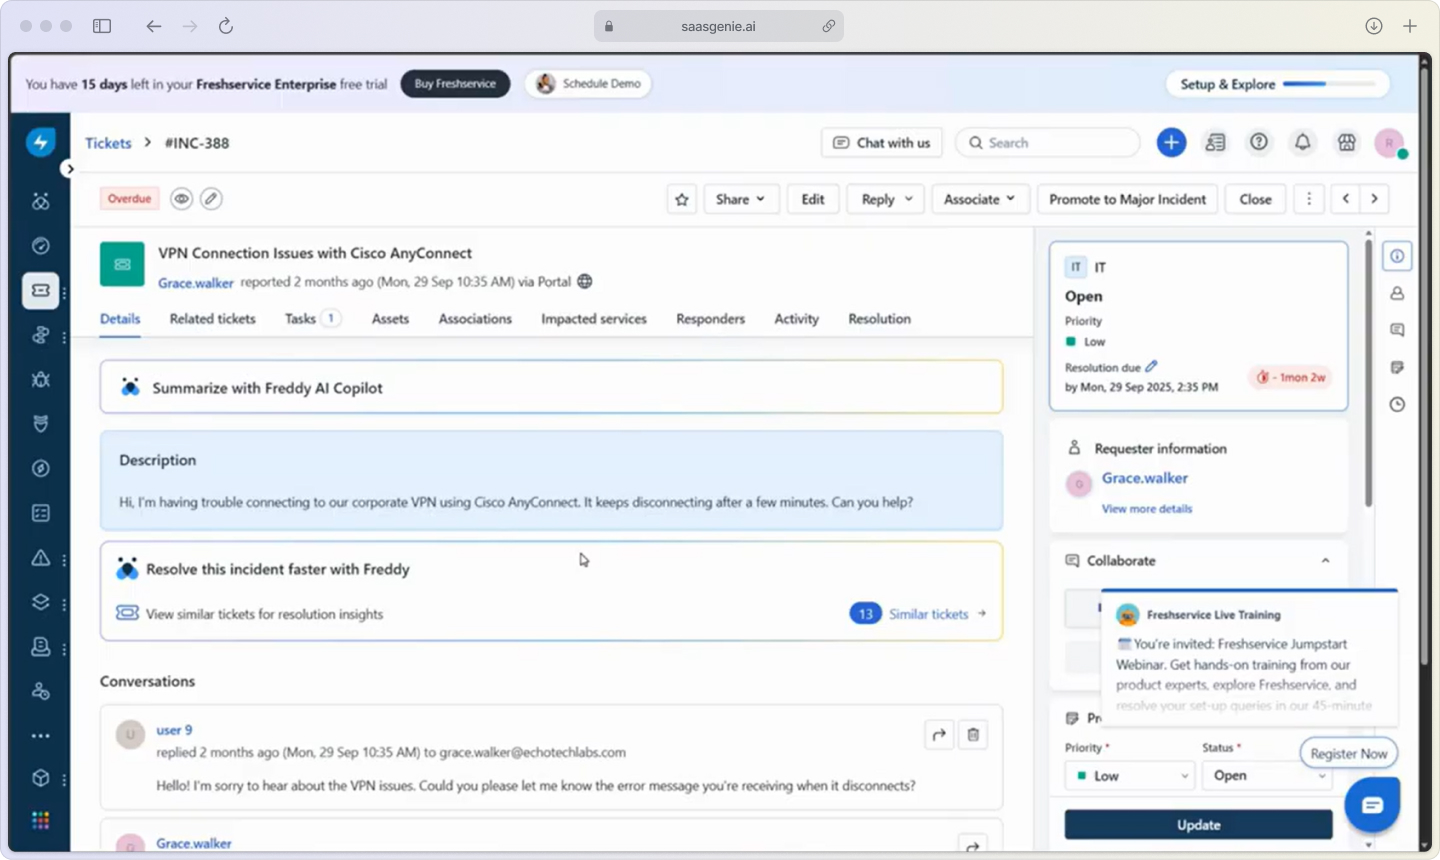Click Chat with us button
Viewport: 1440px width, 860px height.
[881, 143]
